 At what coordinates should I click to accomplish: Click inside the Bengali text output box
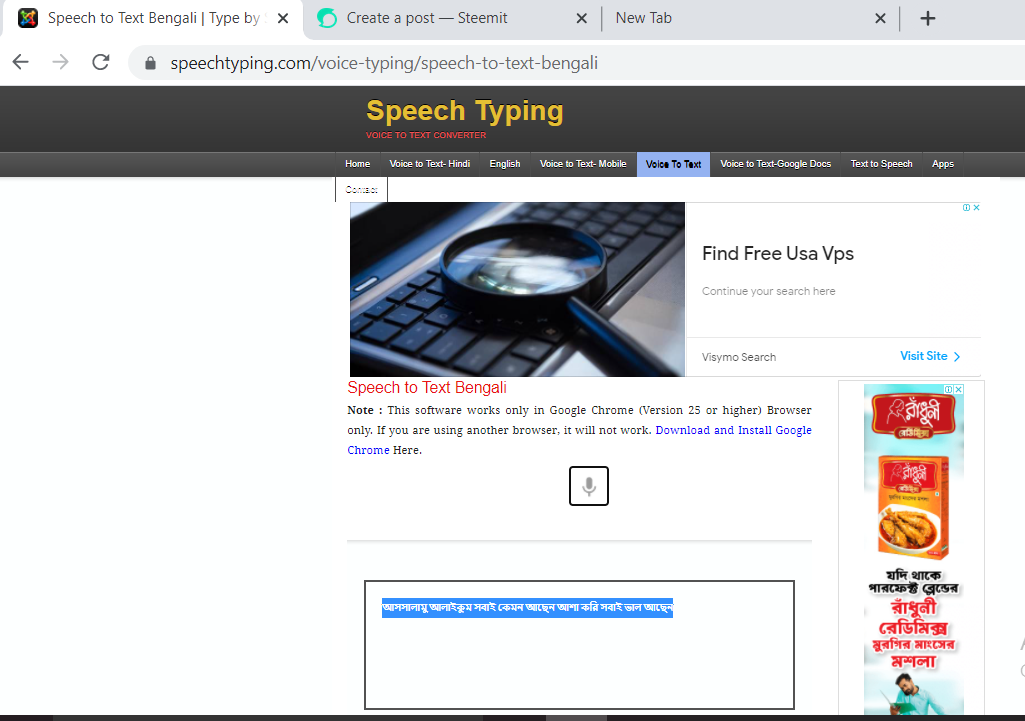click(579, 645)
